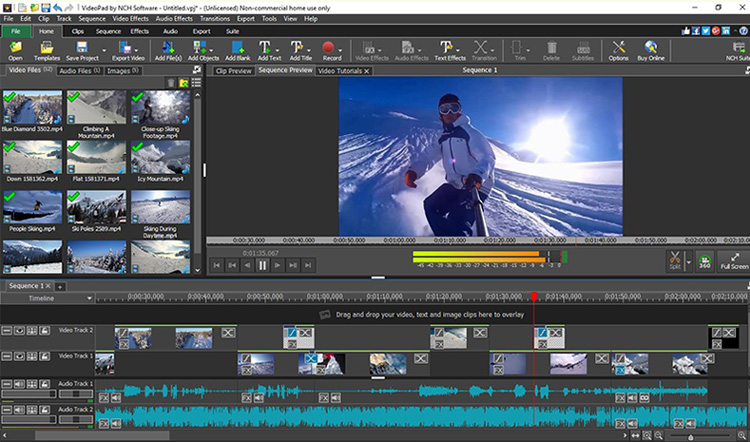This screenshot has height=442, width=750.
Task: Open the Options button
Action: point(618,51)
